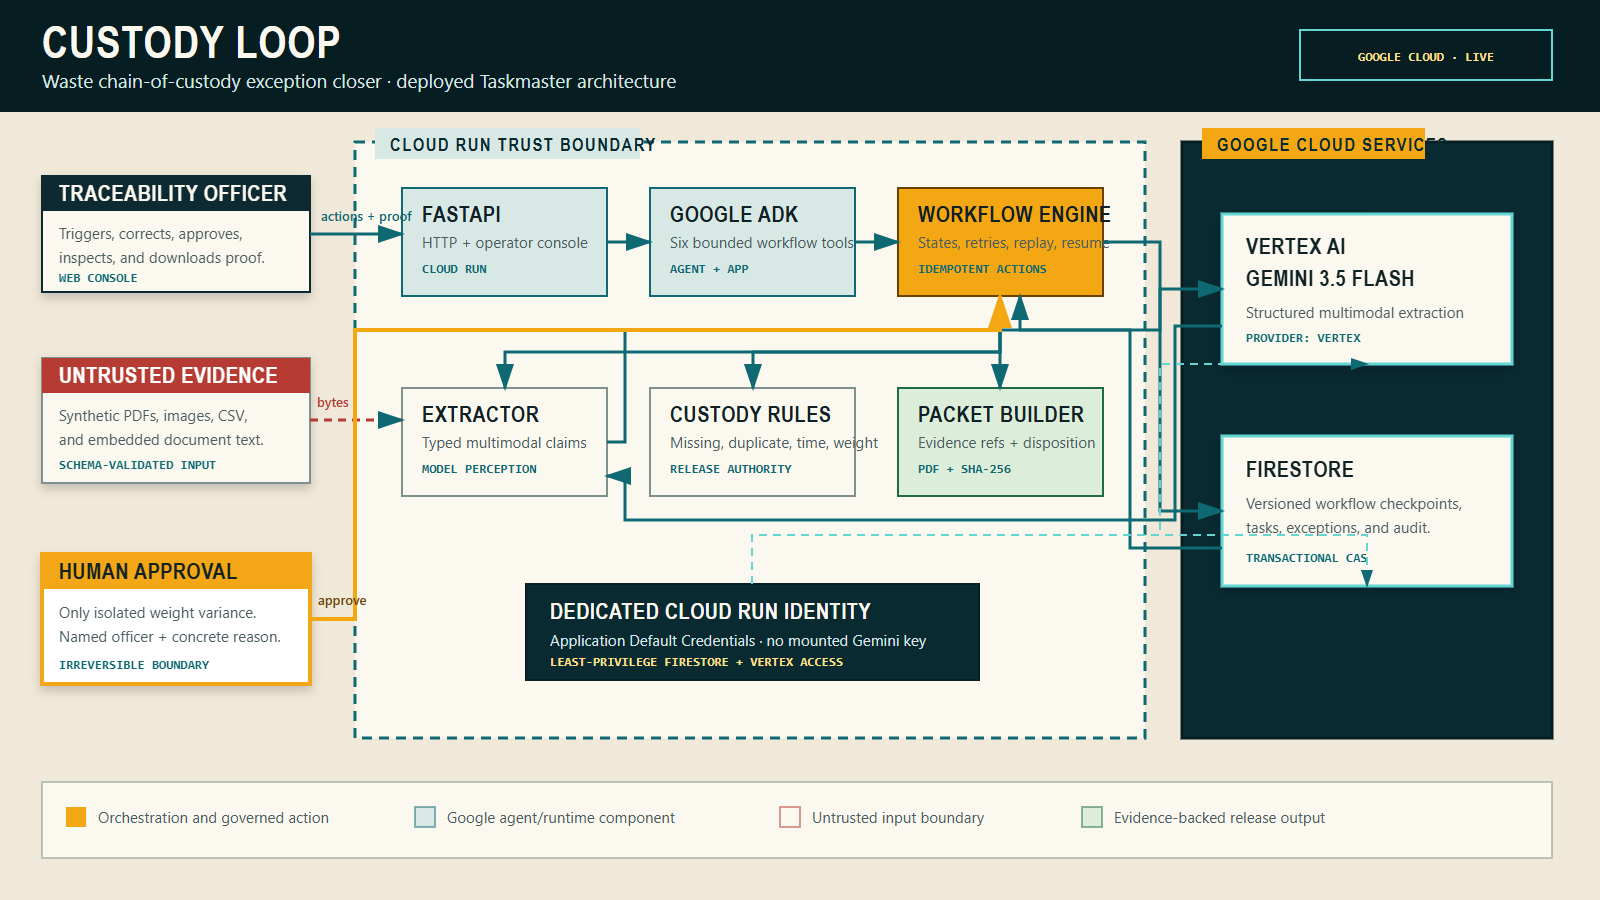1600x900 pixels.
Task: Click the IDEMPOTENT ACTIONS tag
Action: (982, 269)
